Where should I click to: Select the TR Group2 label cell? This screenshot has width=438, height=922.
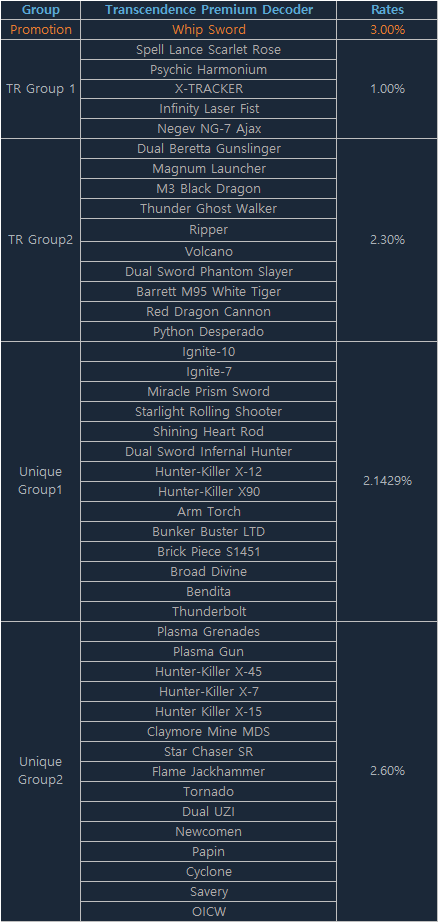(x=41, y=240)
